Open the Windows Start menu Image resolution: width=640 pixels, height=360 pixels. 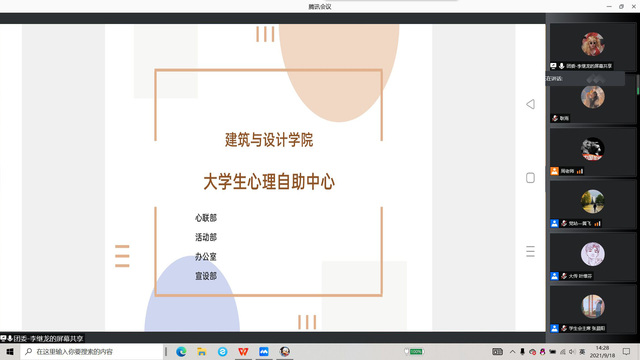click(10, 351)
